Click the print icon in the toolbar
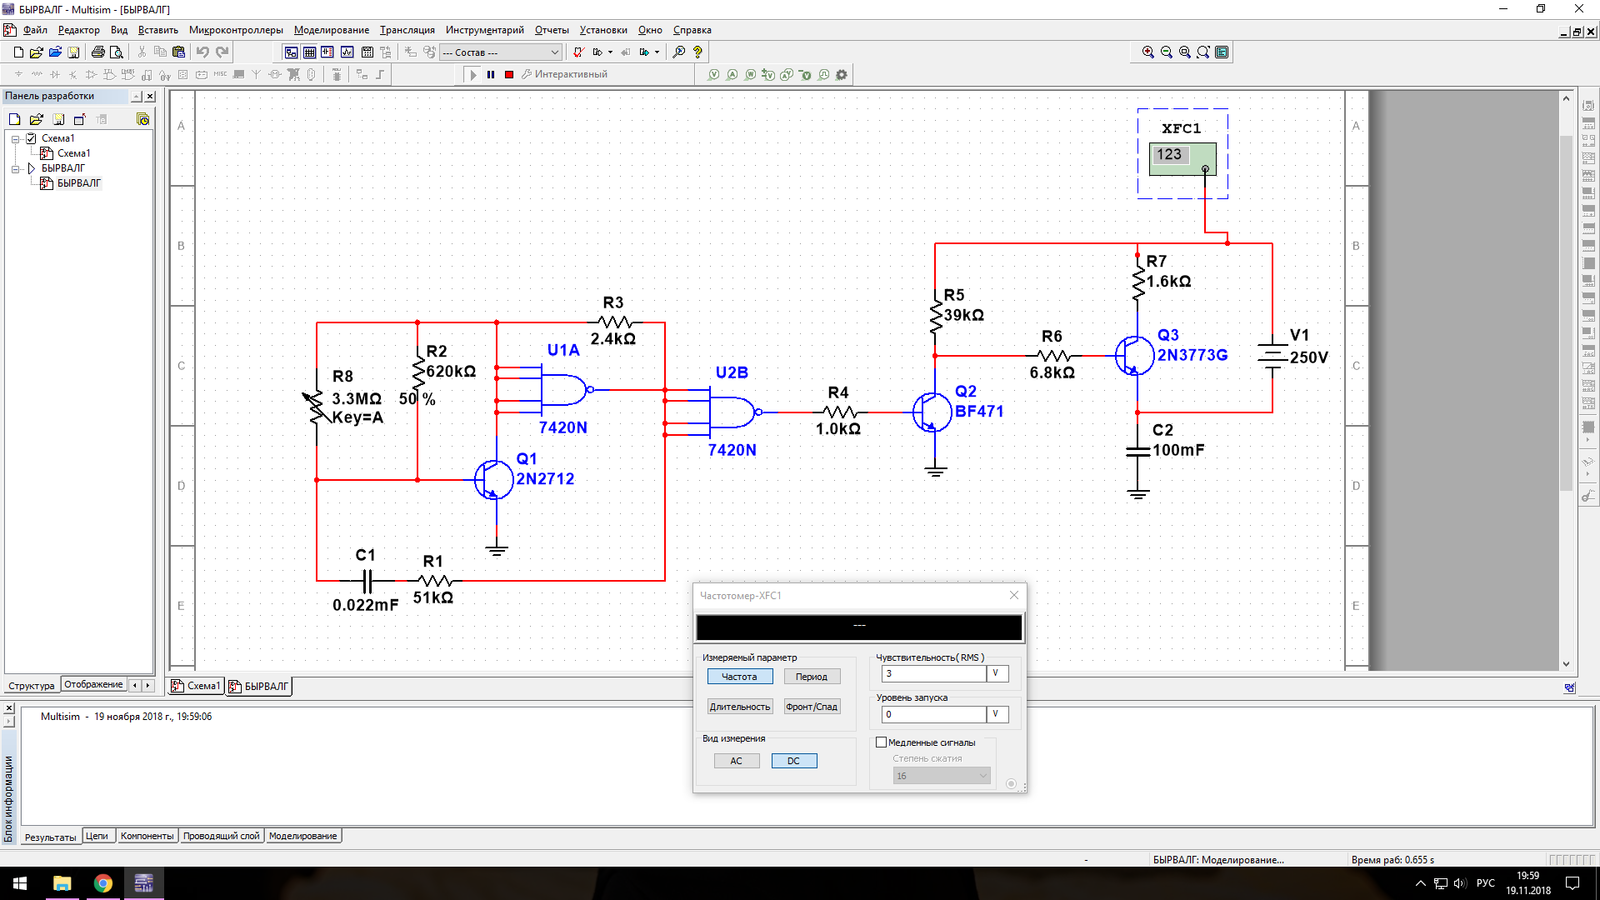Screen dimensions: 1600x900 [98, 52]
